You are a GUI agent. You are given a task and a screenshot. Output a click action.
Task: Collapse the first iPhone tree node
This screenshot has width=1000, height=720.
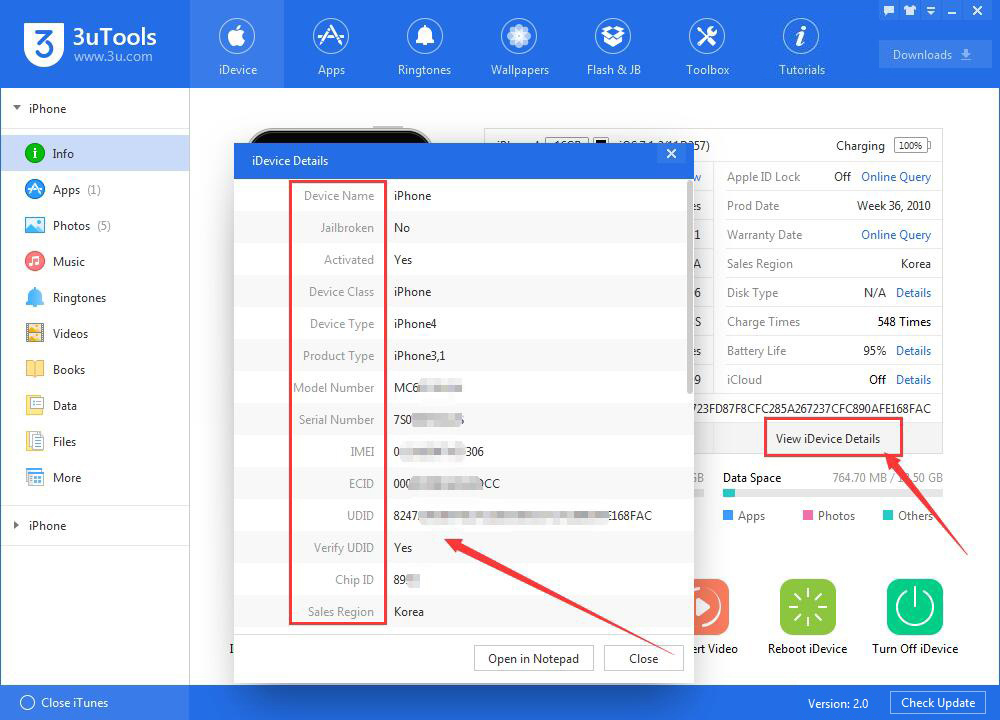click(x=17, y=108)
